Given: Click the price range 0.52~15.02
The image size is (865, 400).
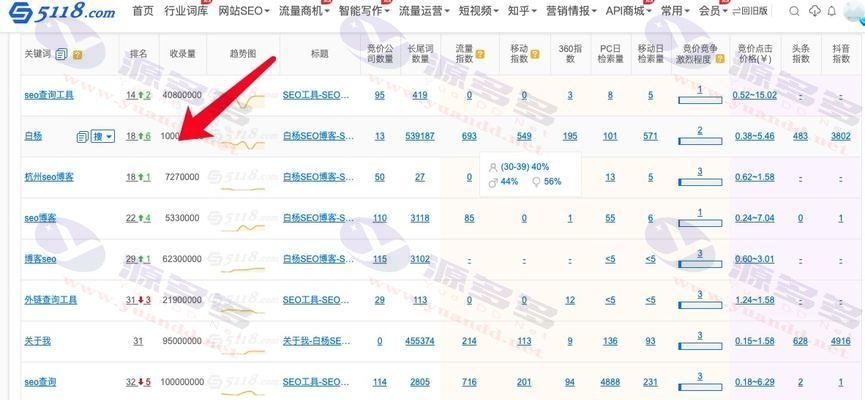Looking at the screenshot, I should [x=755, y=95].
